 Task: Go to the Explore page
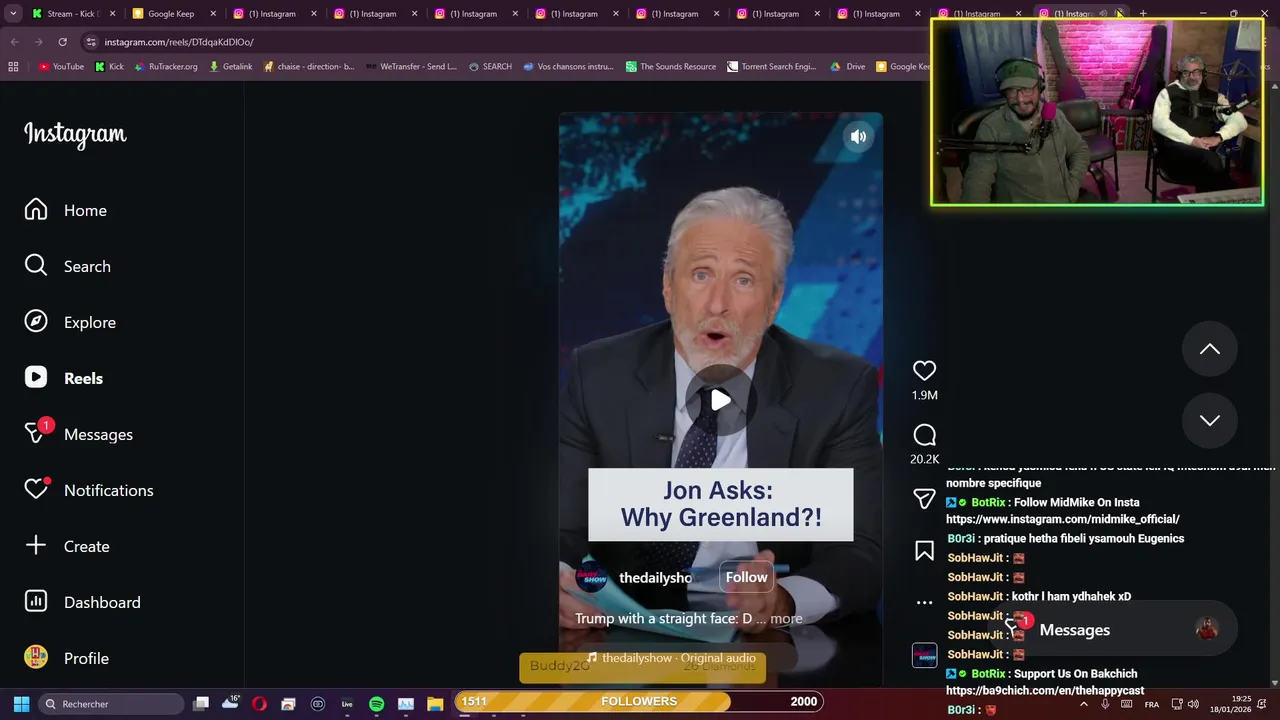(x=70, y=322)
